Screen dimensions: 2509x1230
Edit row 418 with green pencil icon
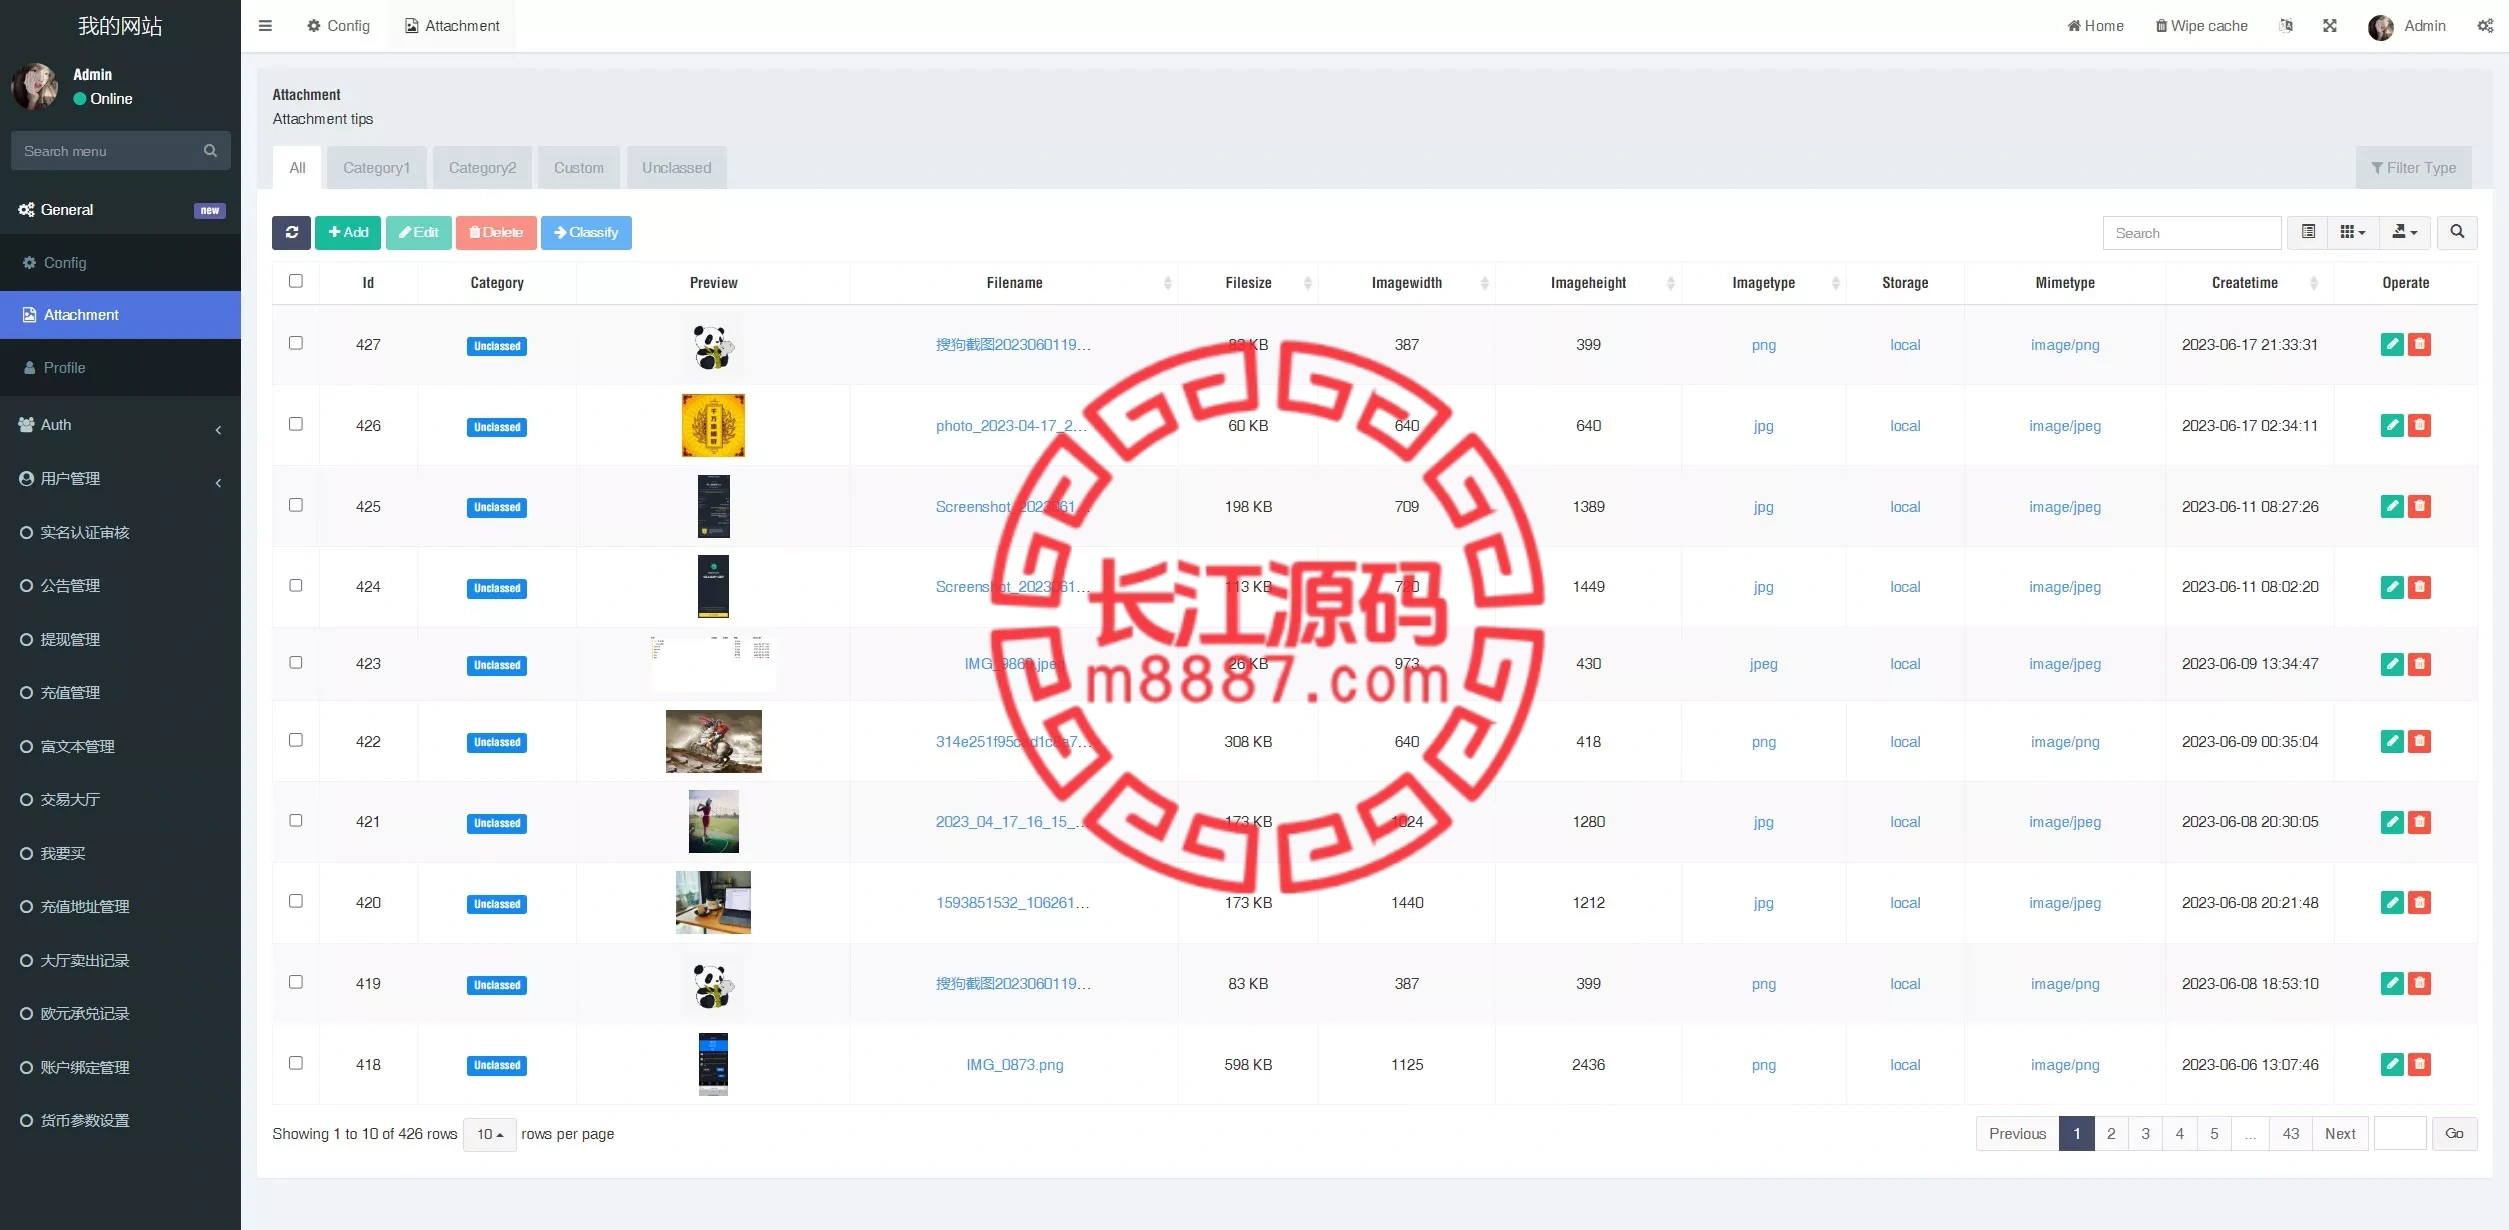tap(2392, 1064)
